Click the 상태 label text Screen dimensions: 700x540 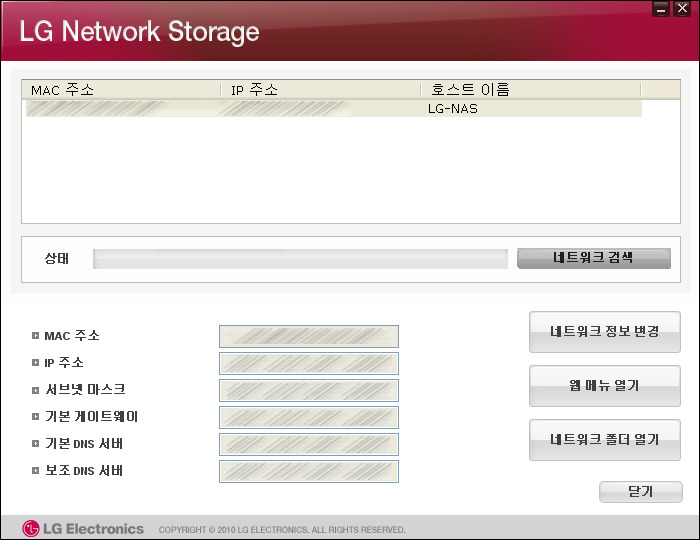click(x=57, y=258)
